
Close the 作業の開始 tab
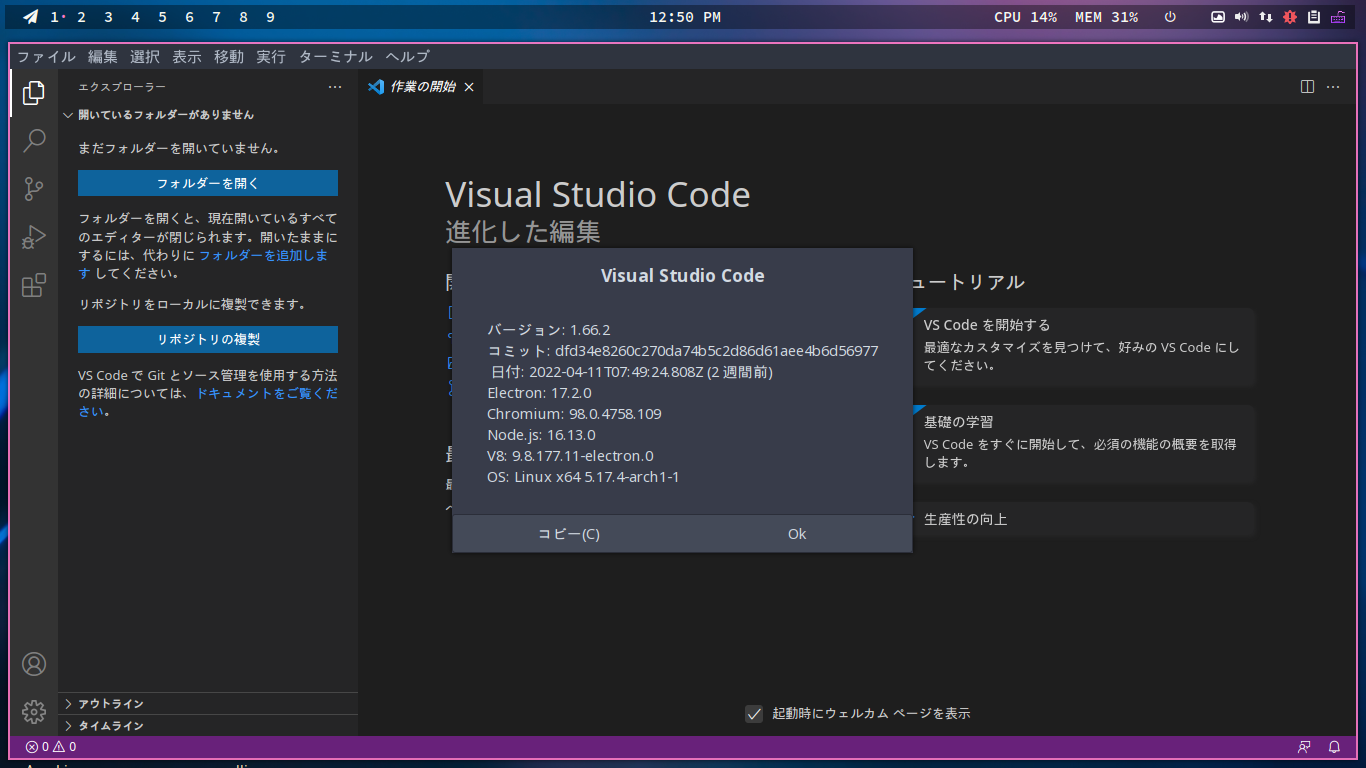coord(468,87)
